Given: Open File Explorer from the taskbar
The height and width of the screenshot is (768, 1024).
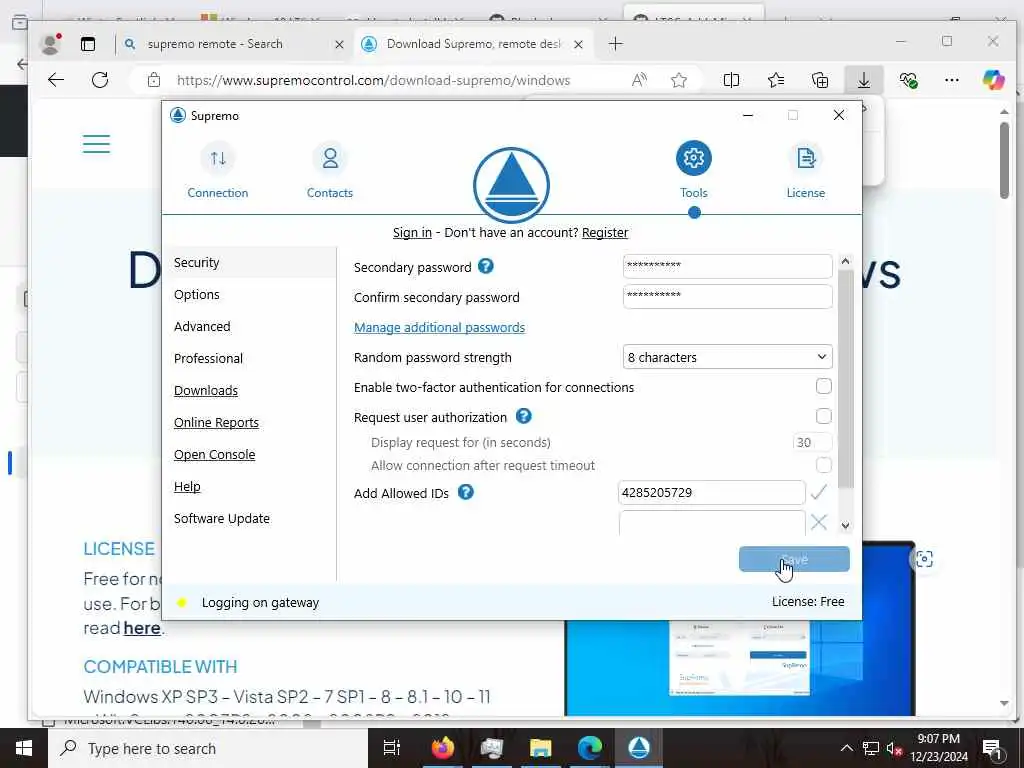Looking at the screenshot, I should pos(541,748).
